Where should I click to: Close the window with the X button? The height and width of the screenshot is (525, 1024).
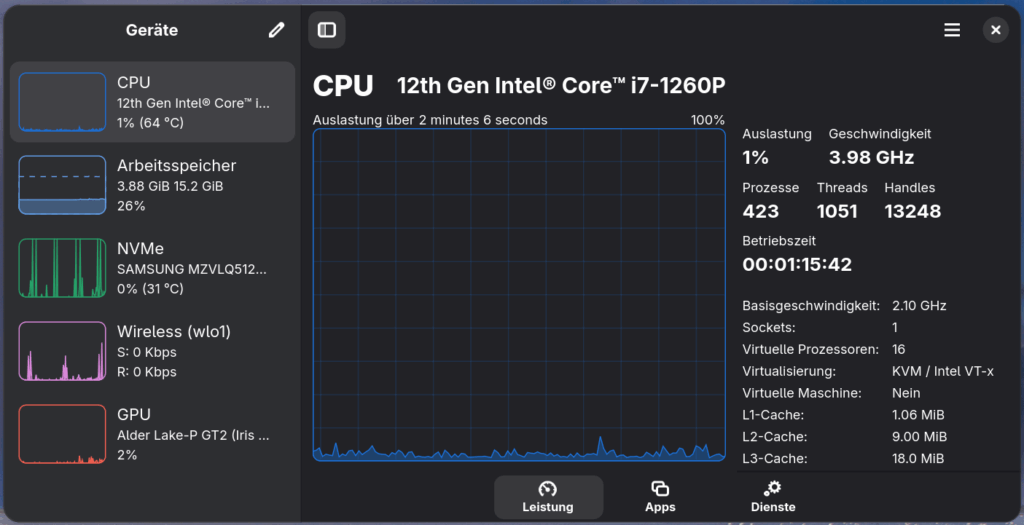(995, 30)
